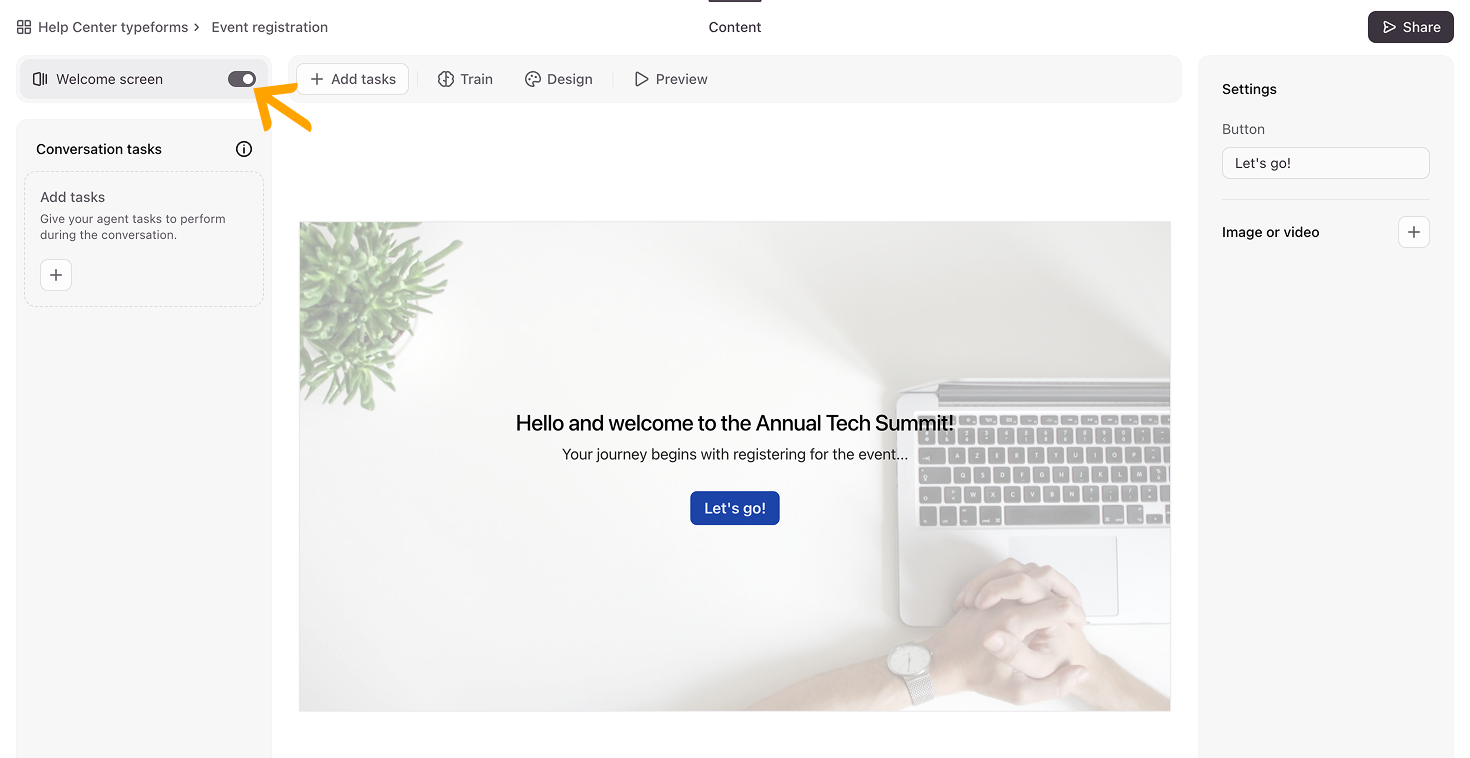Click the info icon next to Conversation tasks
This screenshot has height=758, width=1470.
coord(244,149)
